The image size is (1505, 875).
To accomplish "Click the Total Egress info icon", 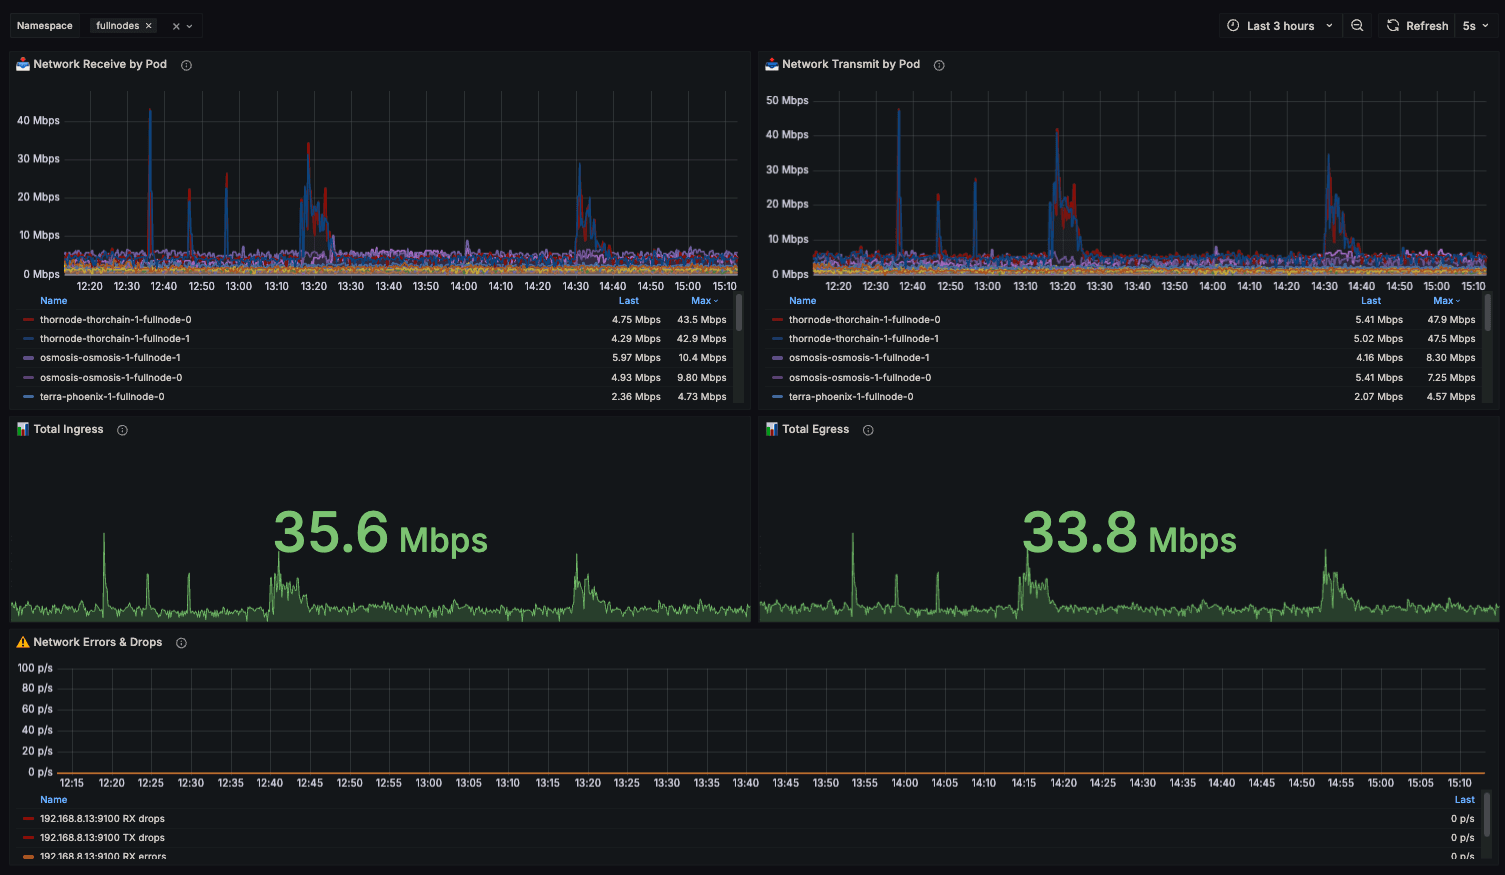I will (x=868, y=430).
